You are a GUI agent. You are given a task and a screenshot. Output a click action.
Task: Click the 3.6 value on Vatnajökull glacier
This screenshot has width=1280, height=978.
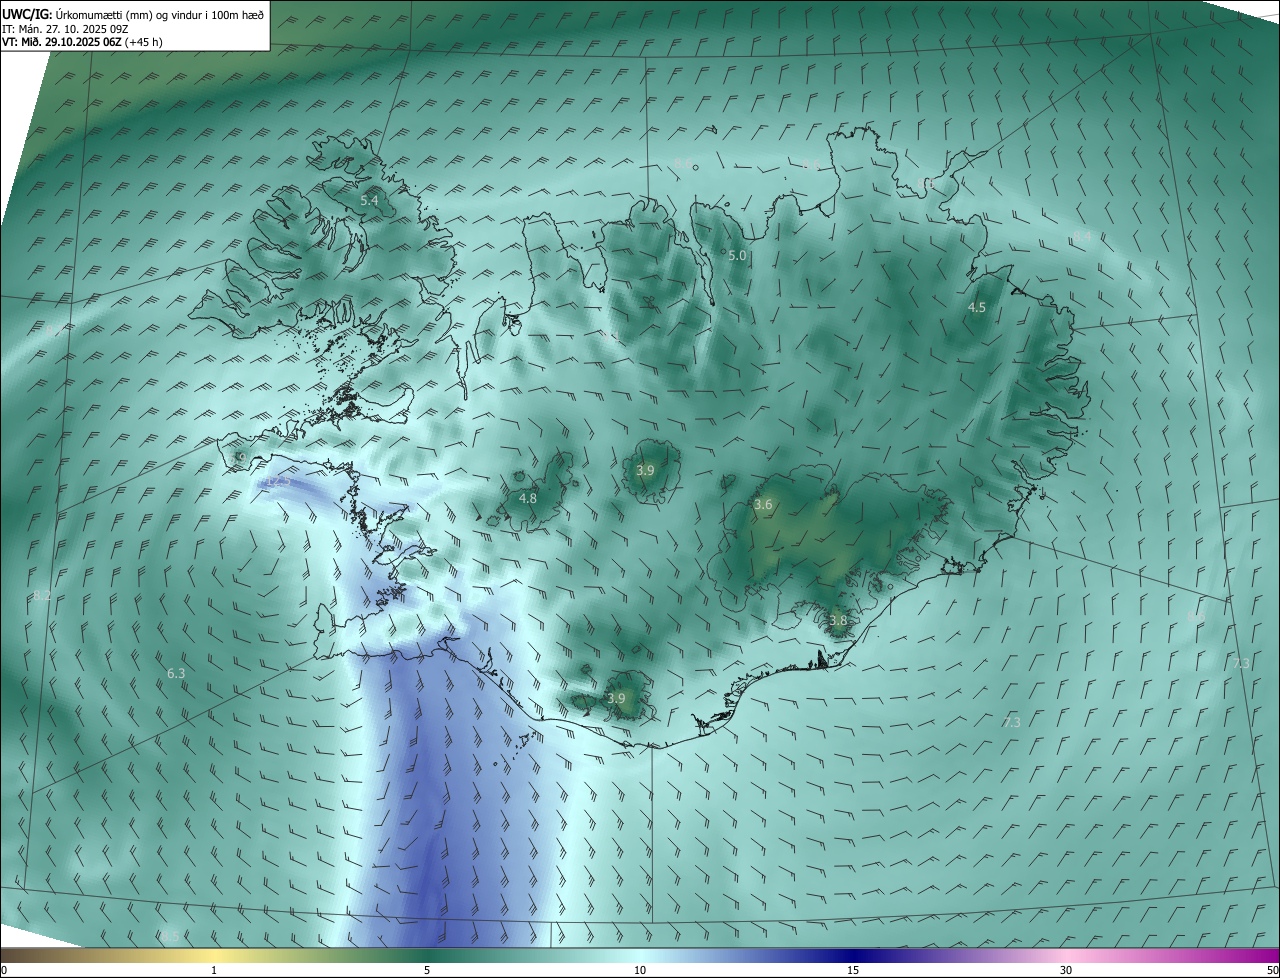tap(763, 505)
